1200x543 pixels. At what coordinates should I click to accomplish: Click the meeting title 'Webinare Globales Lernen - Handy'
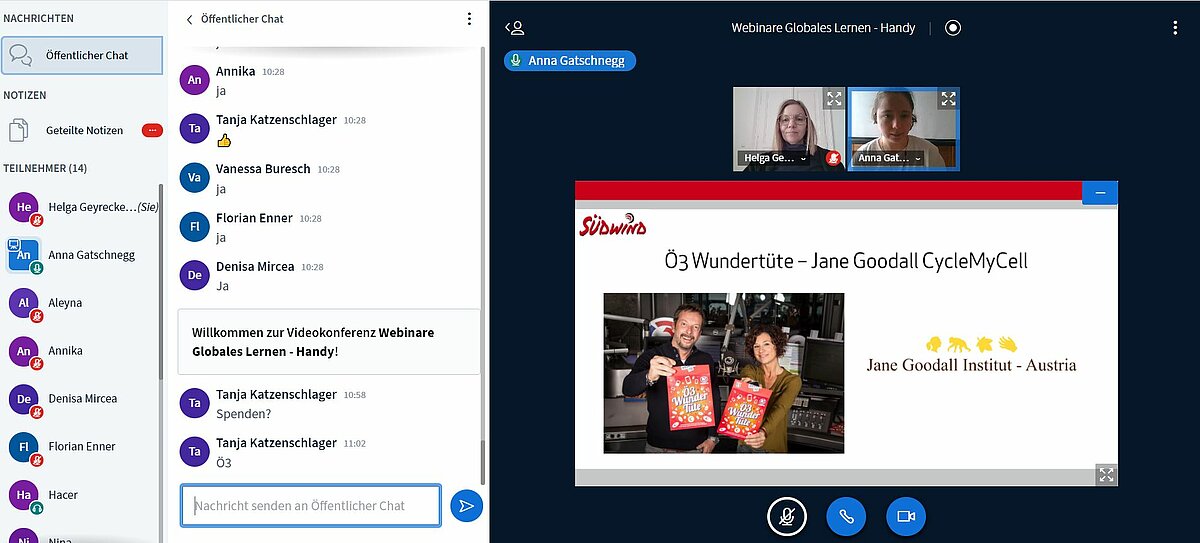point(823,28)
